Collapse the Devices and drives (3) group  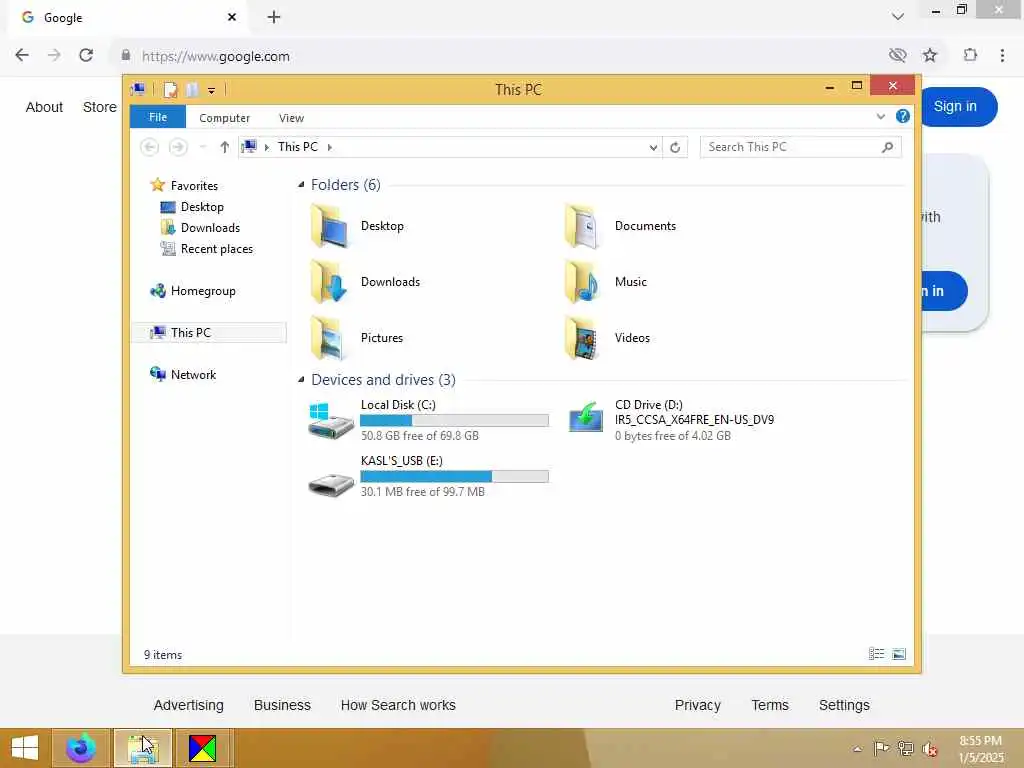pyautogui.click(x=301, y=379)
